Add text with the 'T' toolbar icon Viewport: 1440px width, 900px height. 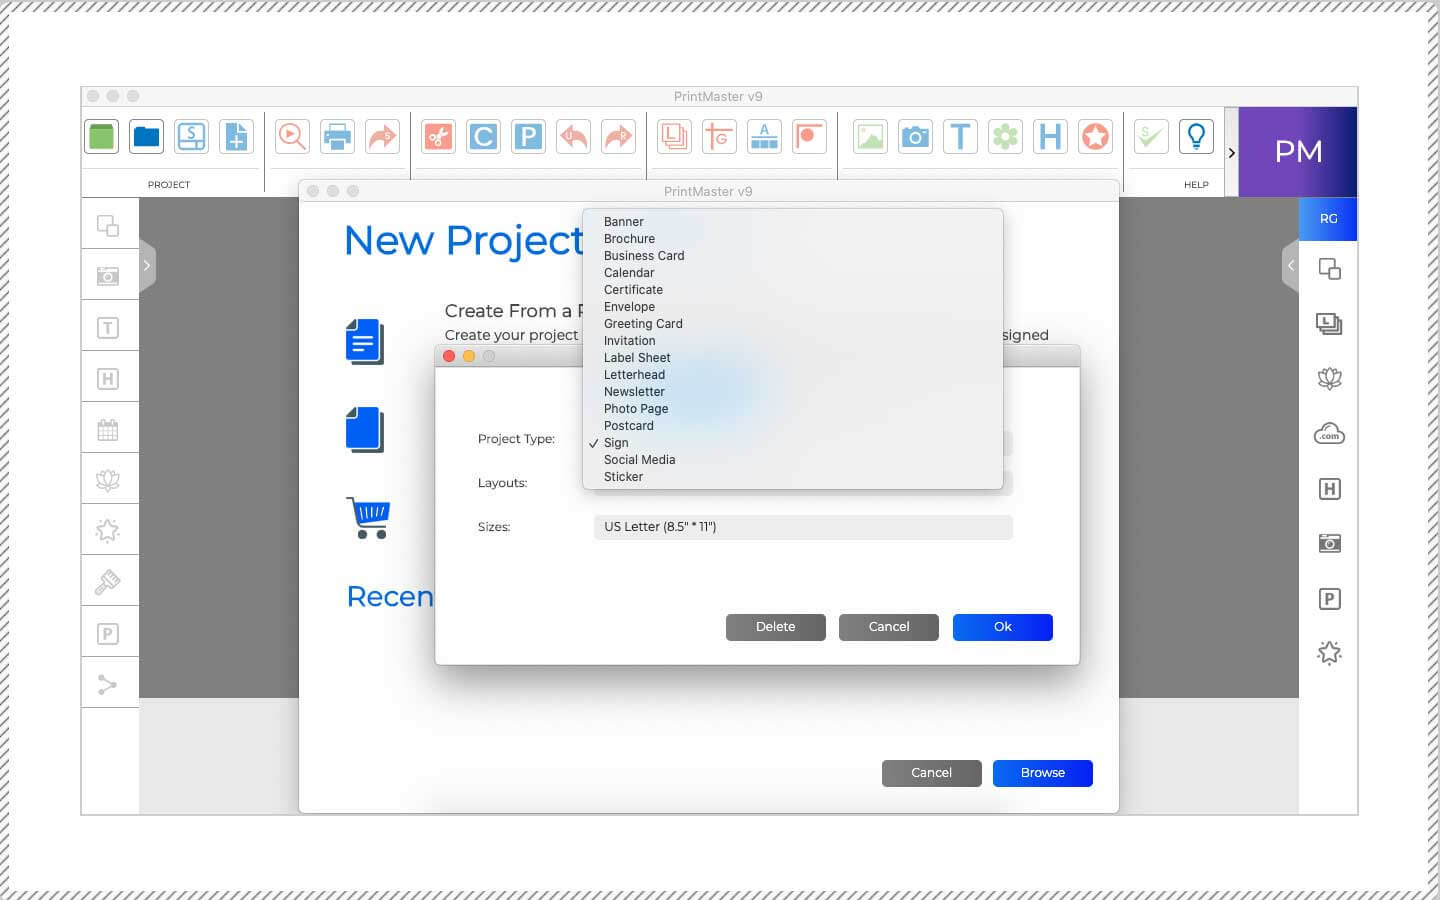coord(960,136)
